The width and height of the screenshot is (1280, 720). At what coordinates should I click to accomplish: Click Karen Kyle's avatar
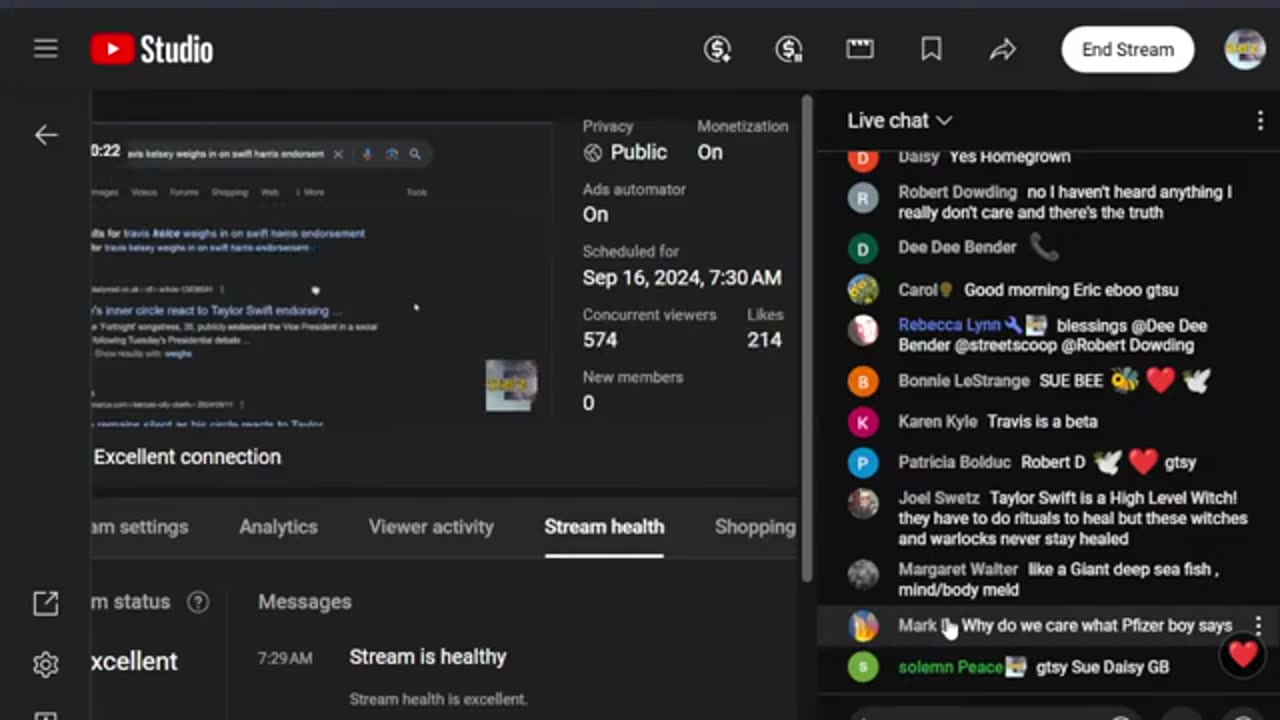[863, 422]
